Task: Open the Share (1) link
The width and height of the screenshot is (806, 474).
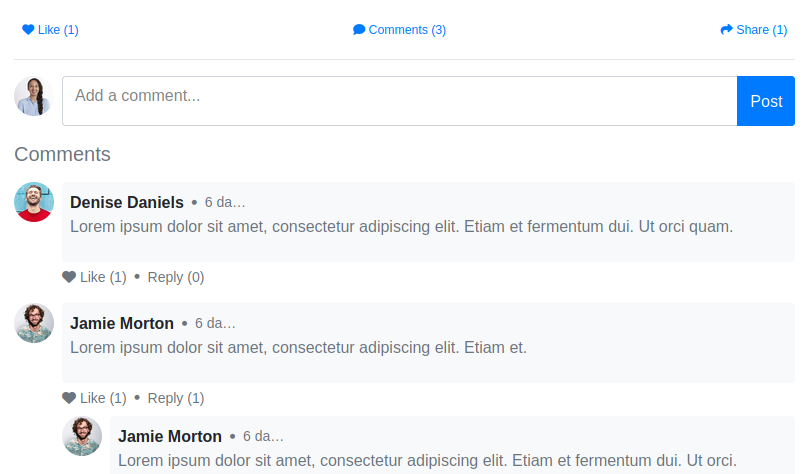Action: pyautogui.click(x=754, y=30)
